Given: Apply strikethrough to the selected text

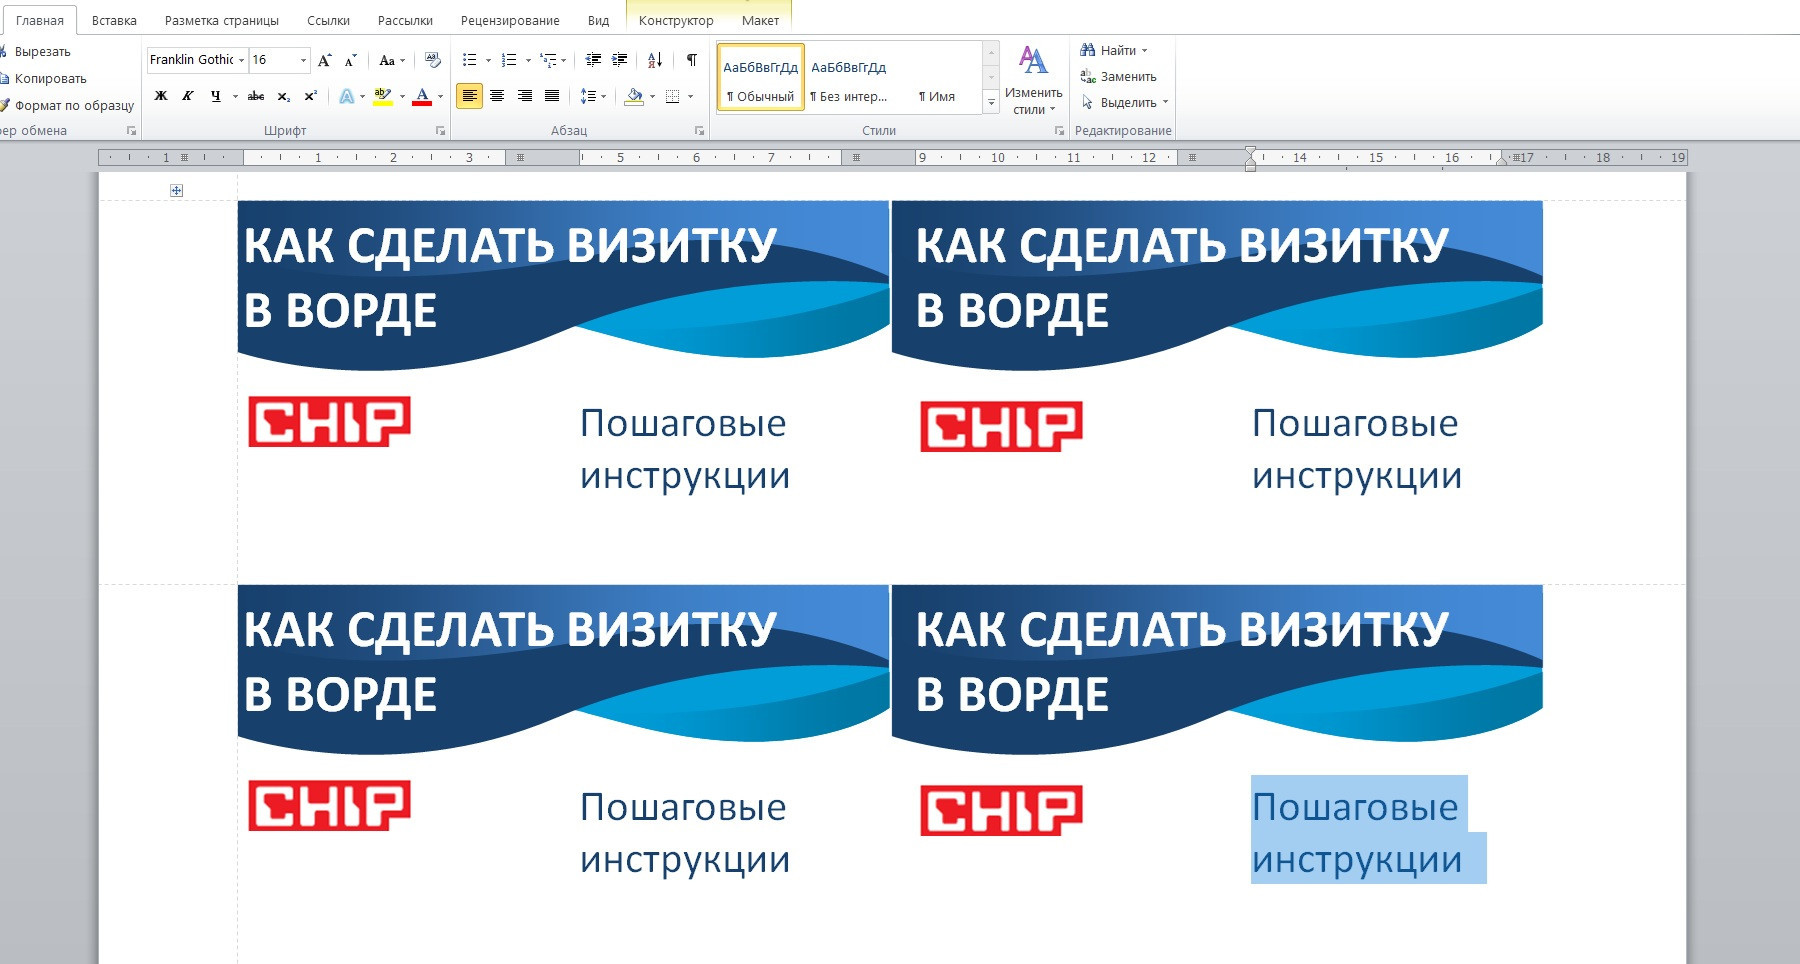Looking at the screenshot, I should [256, 97].
